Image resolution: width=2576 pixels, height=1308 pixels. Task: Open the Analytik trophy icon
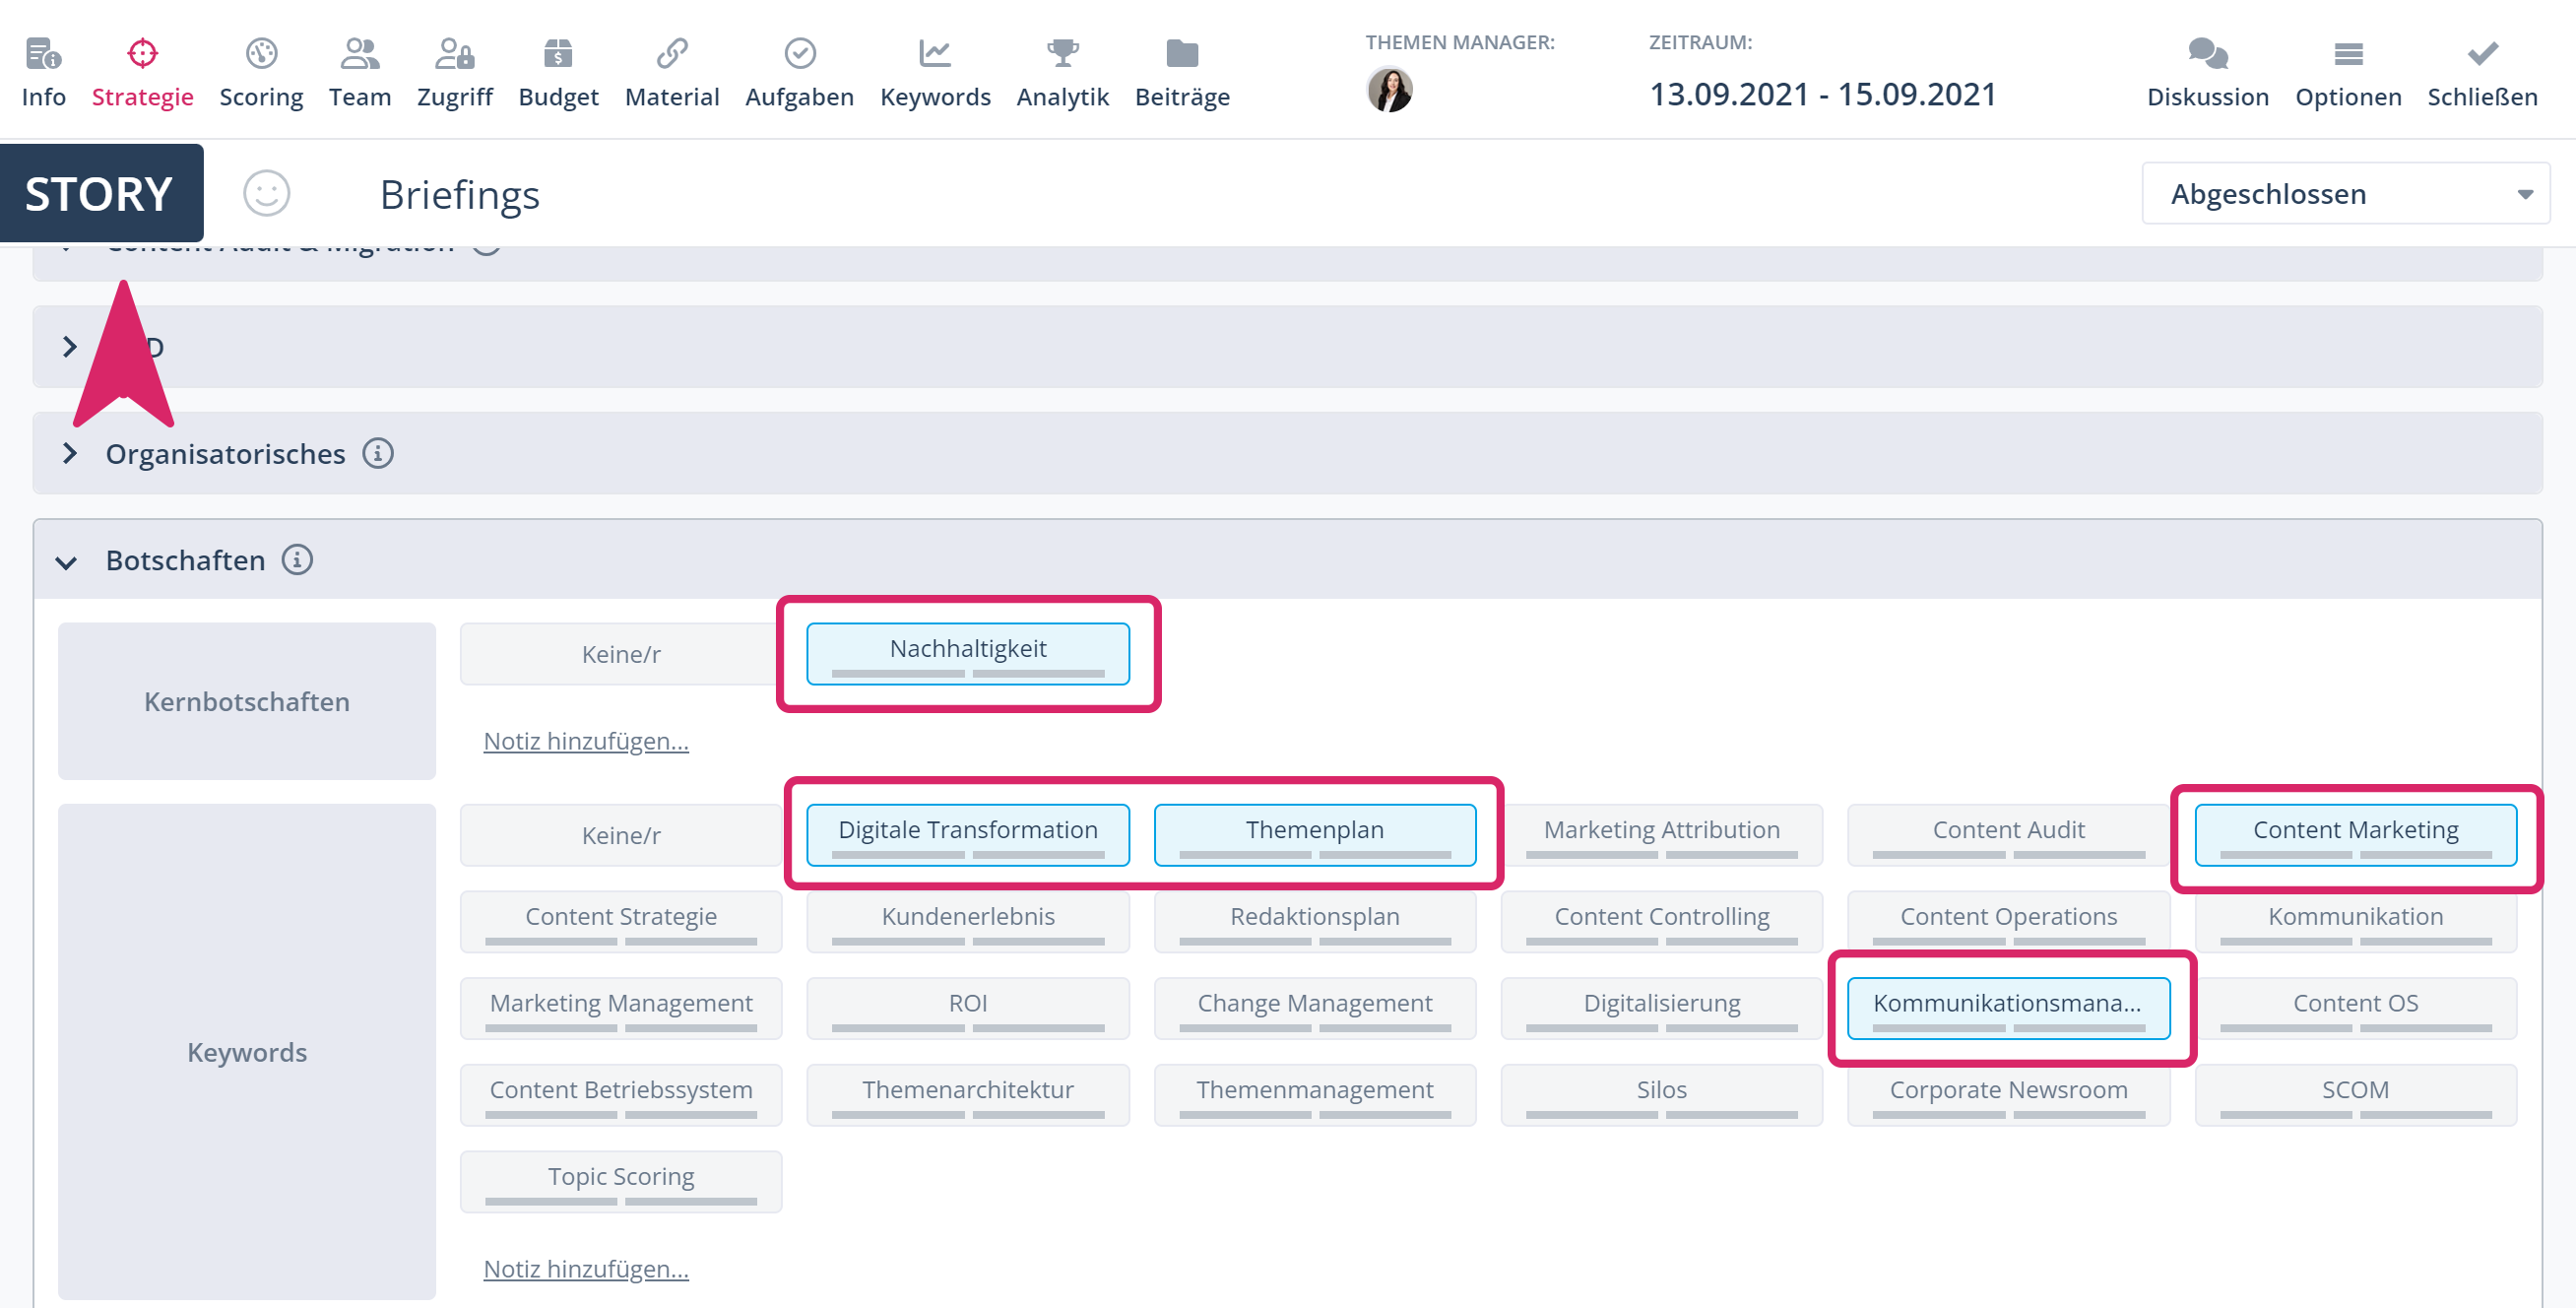[x=1062, y=53]
